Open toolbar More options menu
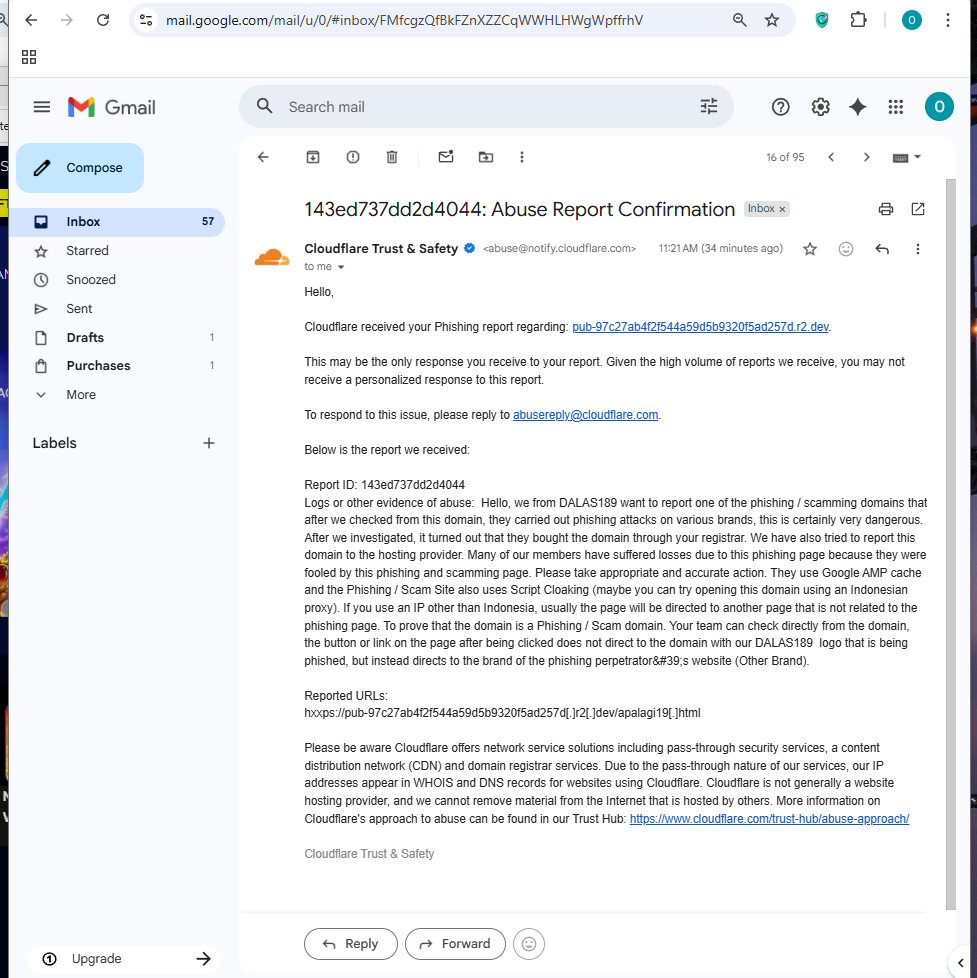Viewport: 977px width, 978px height. pos(522,157)
